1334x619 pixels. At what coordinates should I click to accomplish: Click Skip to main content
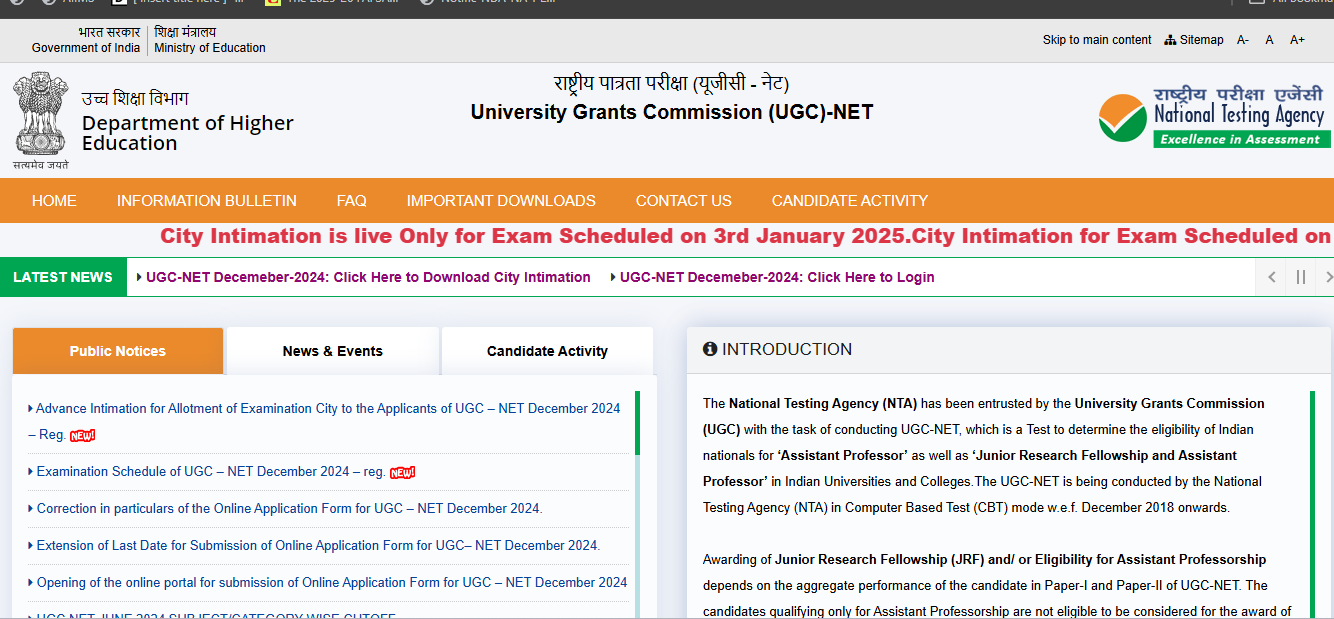click(1096, 39)
